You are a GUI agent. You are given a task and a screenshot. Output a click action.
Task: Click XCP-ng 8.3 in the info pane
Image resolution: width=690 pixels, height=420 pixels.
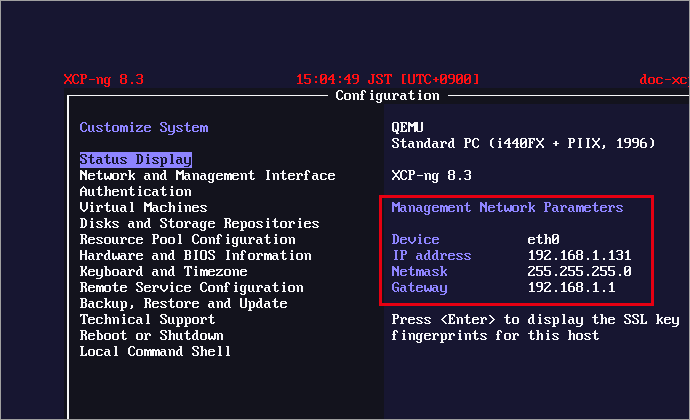(x=431, y=176)
